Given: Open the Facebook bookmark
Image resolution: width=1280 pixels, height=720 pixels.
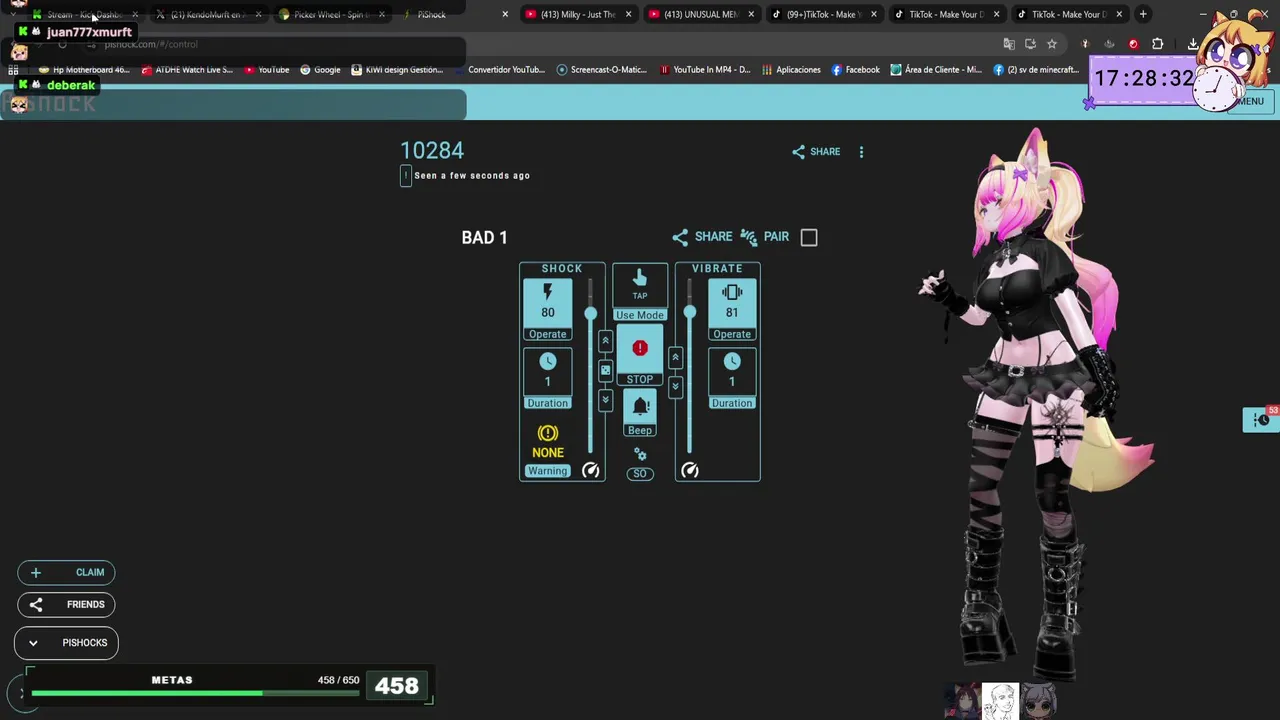Looking at the screenshot, I should pyautogui.click(x=855, y=70).
